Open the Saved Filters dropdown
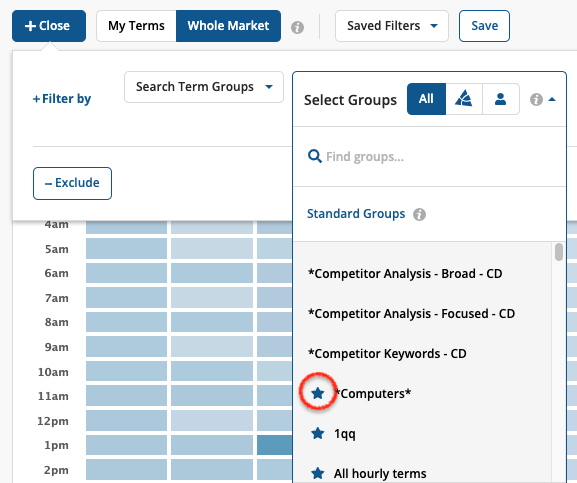Viewport: 577px width, 483px height. tap(392, 26)
